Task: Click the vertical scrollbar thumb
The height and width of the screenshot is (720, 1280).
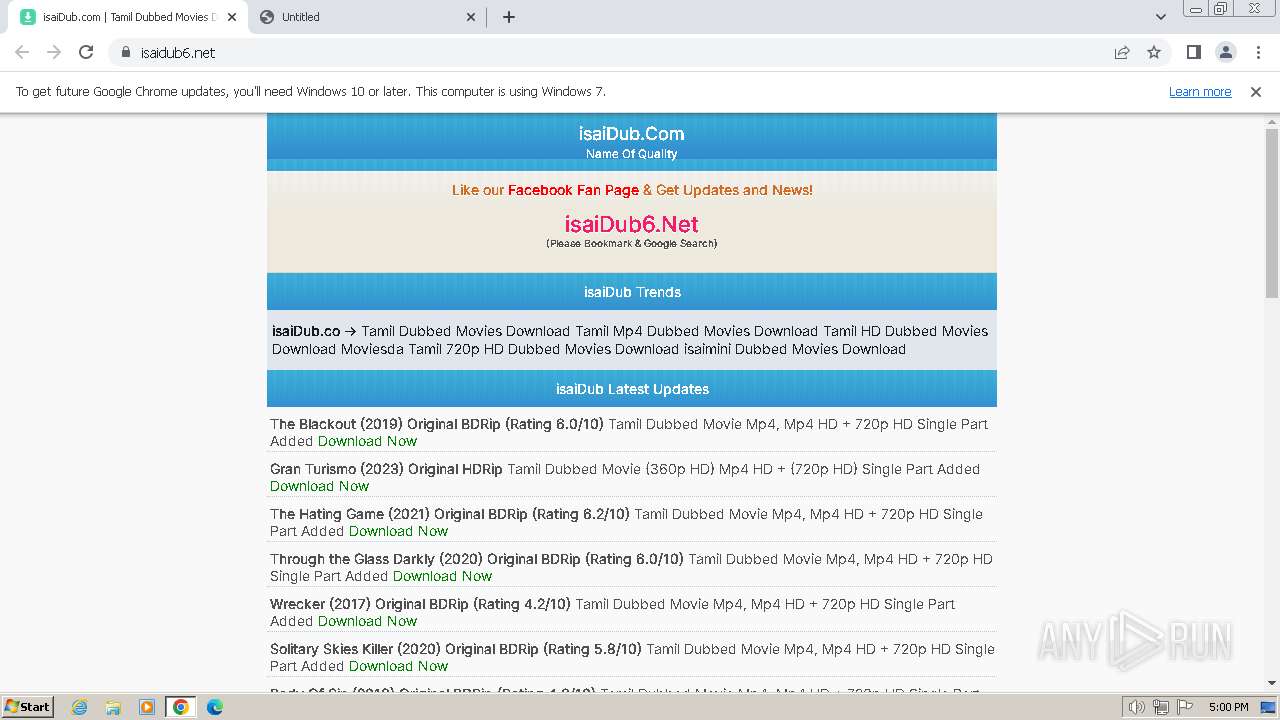Action: (x=1272, y=213)
